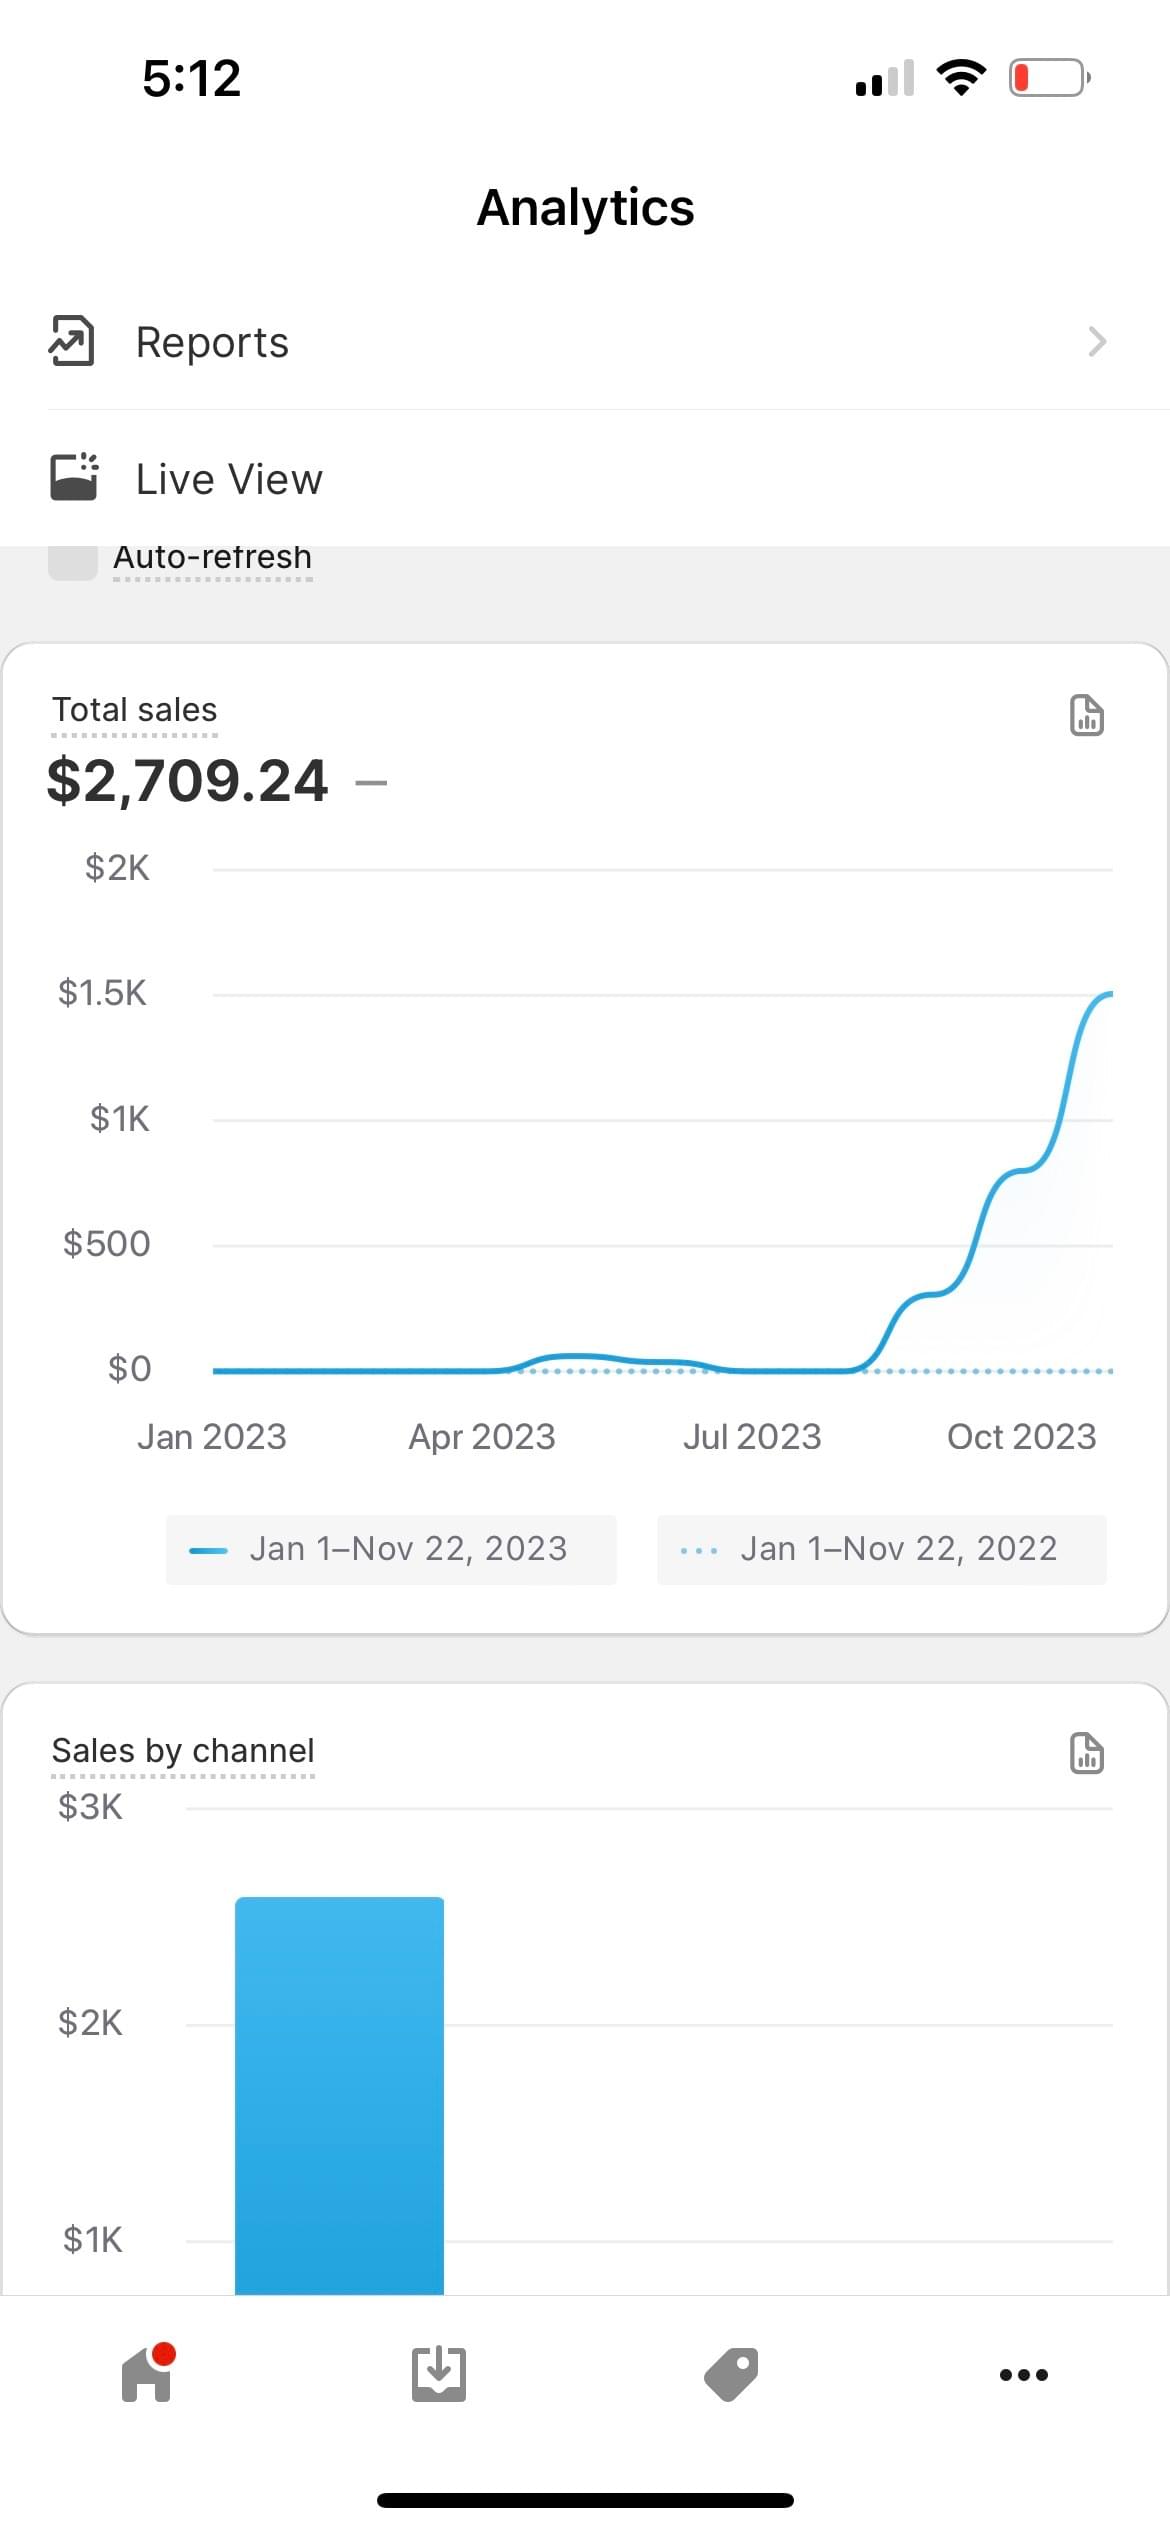Open the Reports icon
This screenshot has height=2532, width=1170.
pos(72,342)
